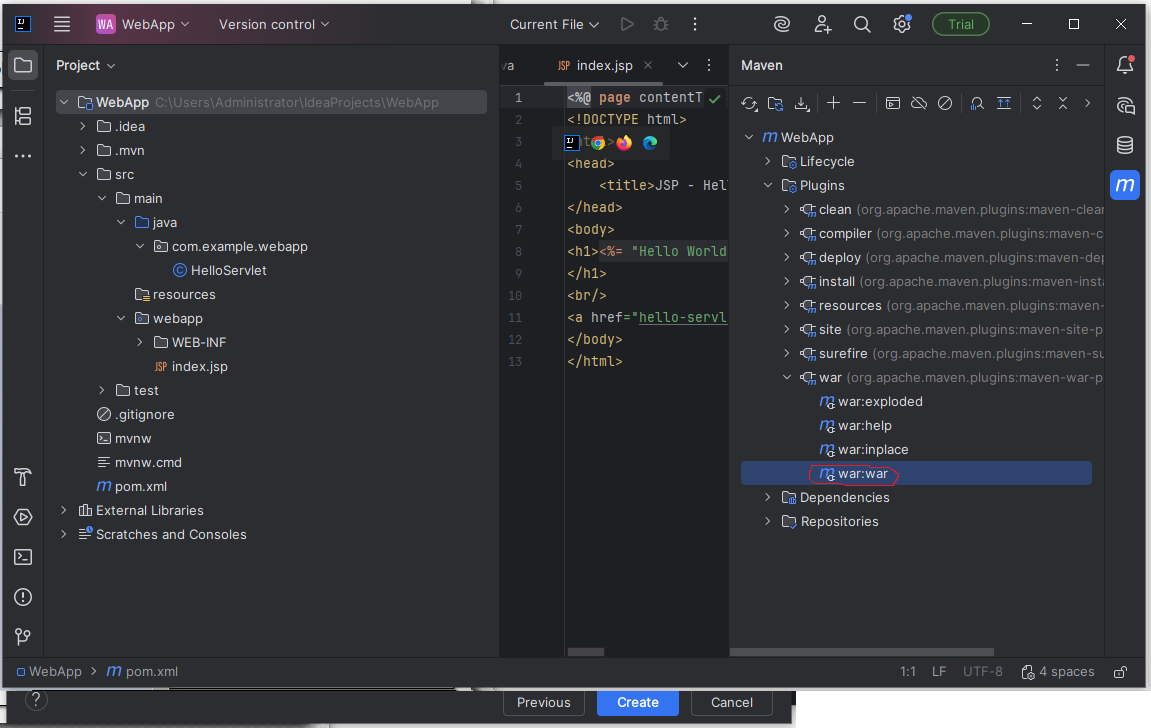1151x728 pixels.
Task: Click Execute Maven Goal icon
Action: tap(893, 103)
